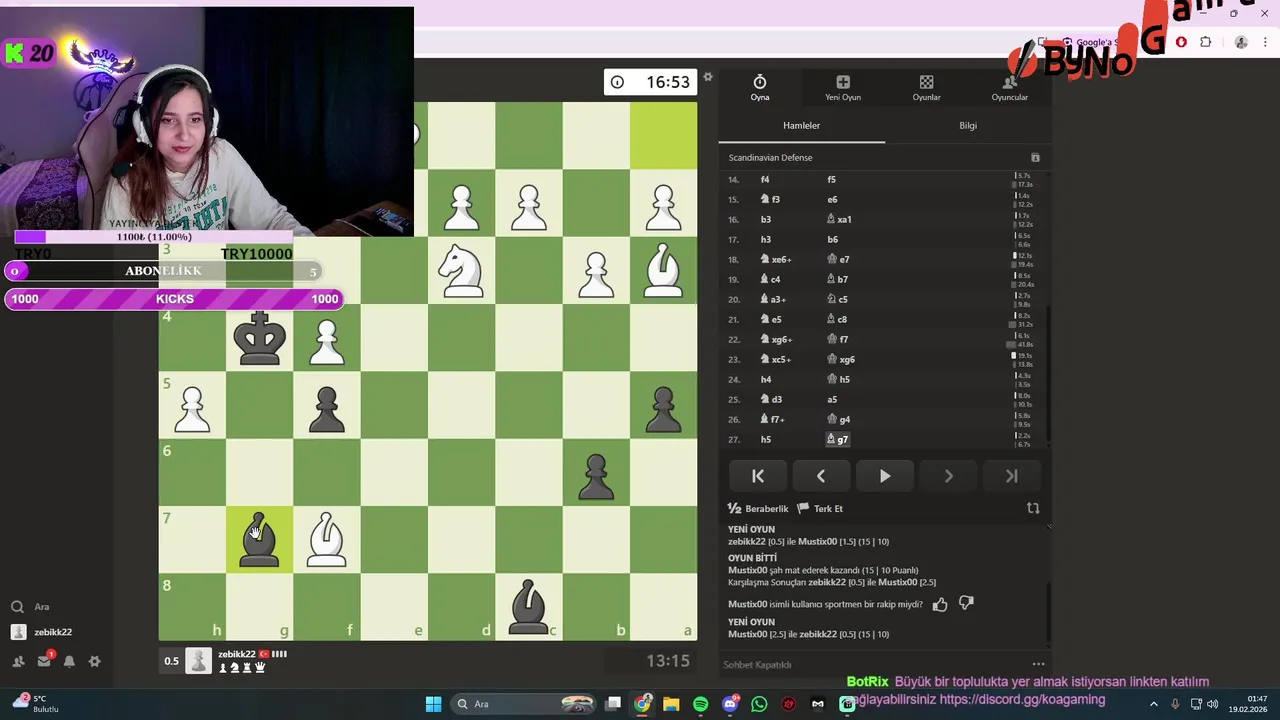Open the Yeni Oyun tab
Viewport: 1280px width, 720px height.
843,88
